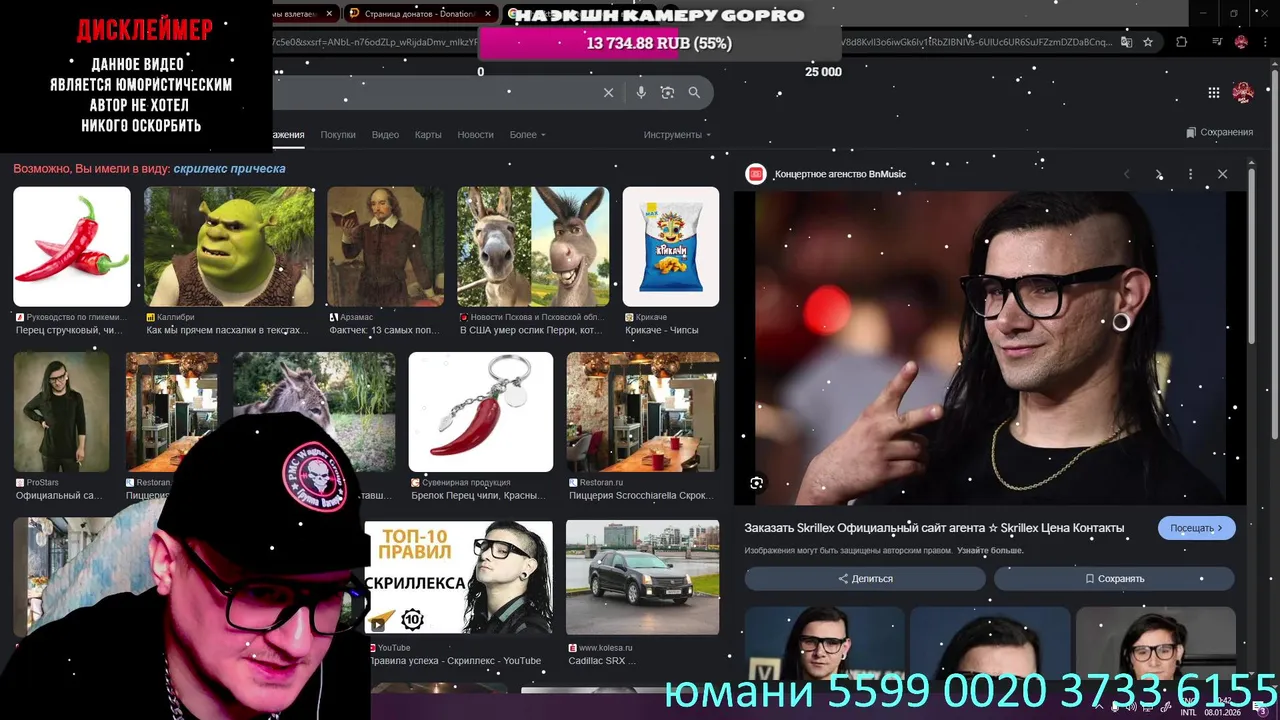Open the Google account avatar
The image size is (1280, 720).
point(1243,93)
